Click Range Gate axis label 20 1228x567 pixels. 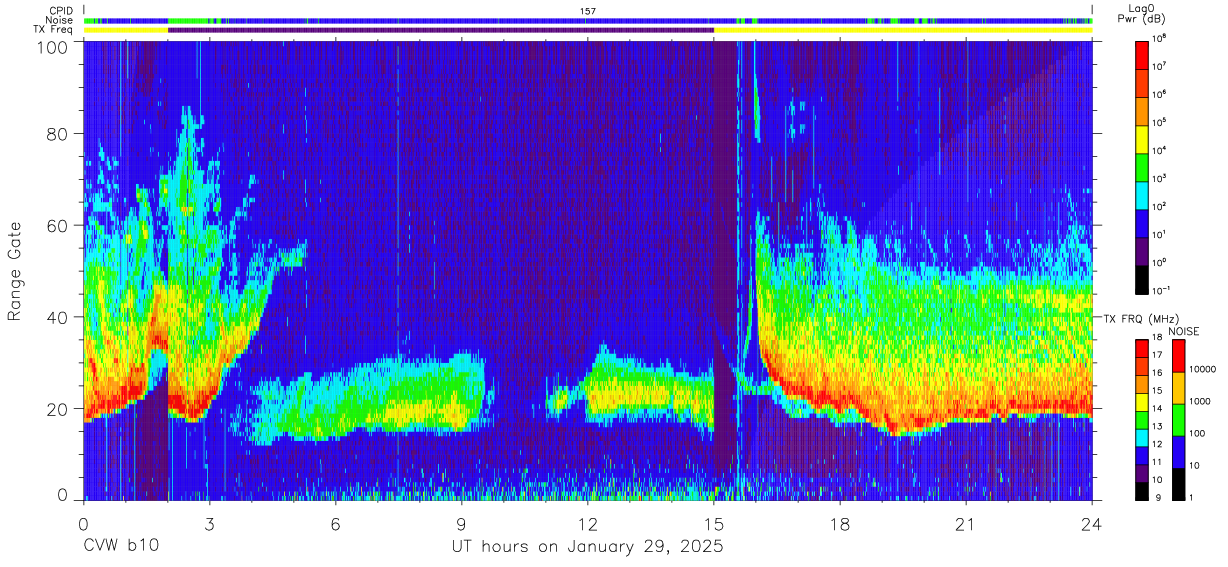click(x=59, y=408)
